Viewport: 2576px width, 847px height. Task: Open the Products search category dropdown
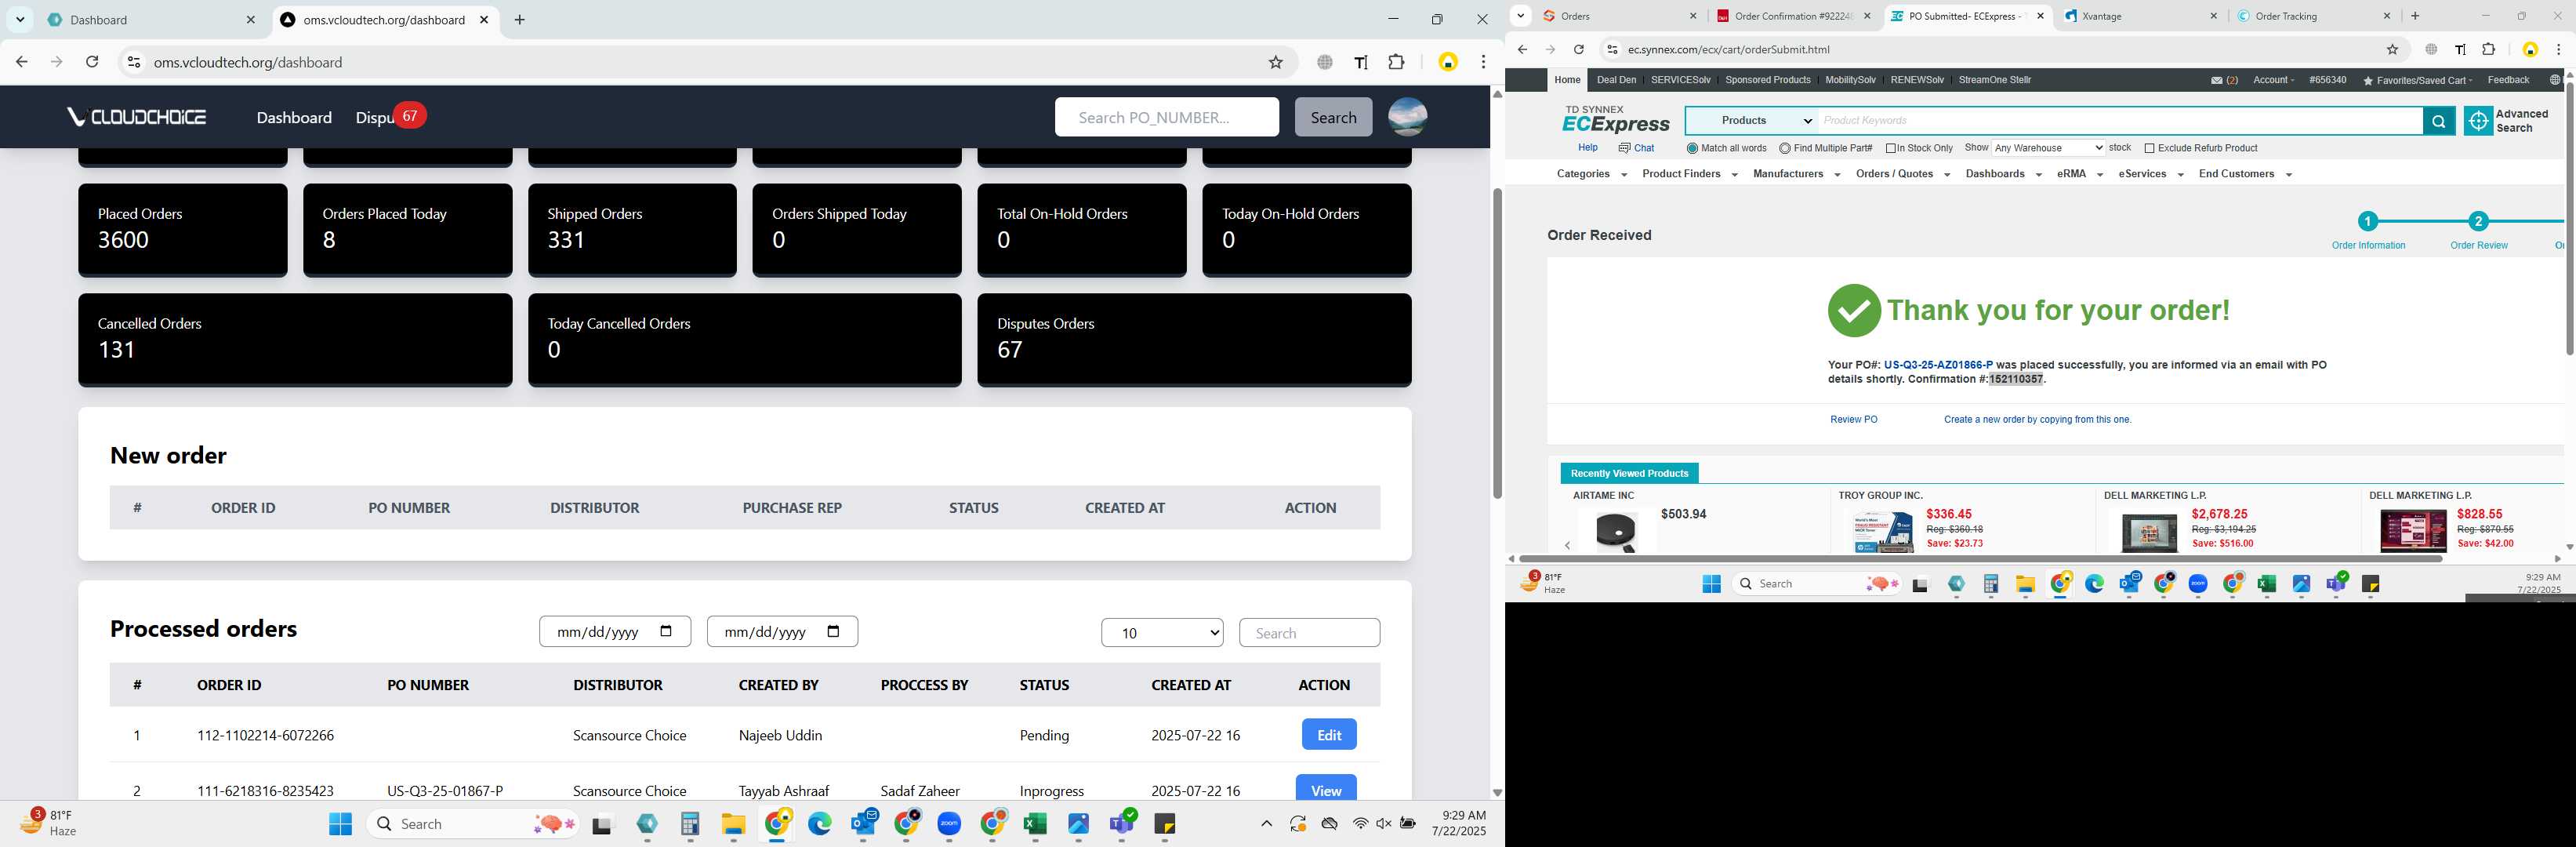[x=1752, y=121]
